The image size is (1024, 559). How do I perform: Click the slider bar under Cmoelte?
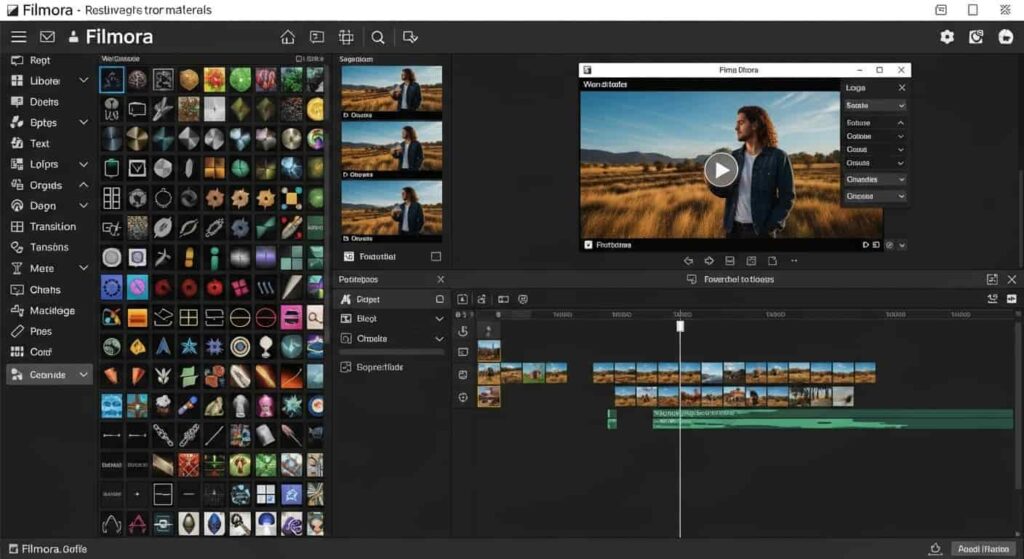391,352
